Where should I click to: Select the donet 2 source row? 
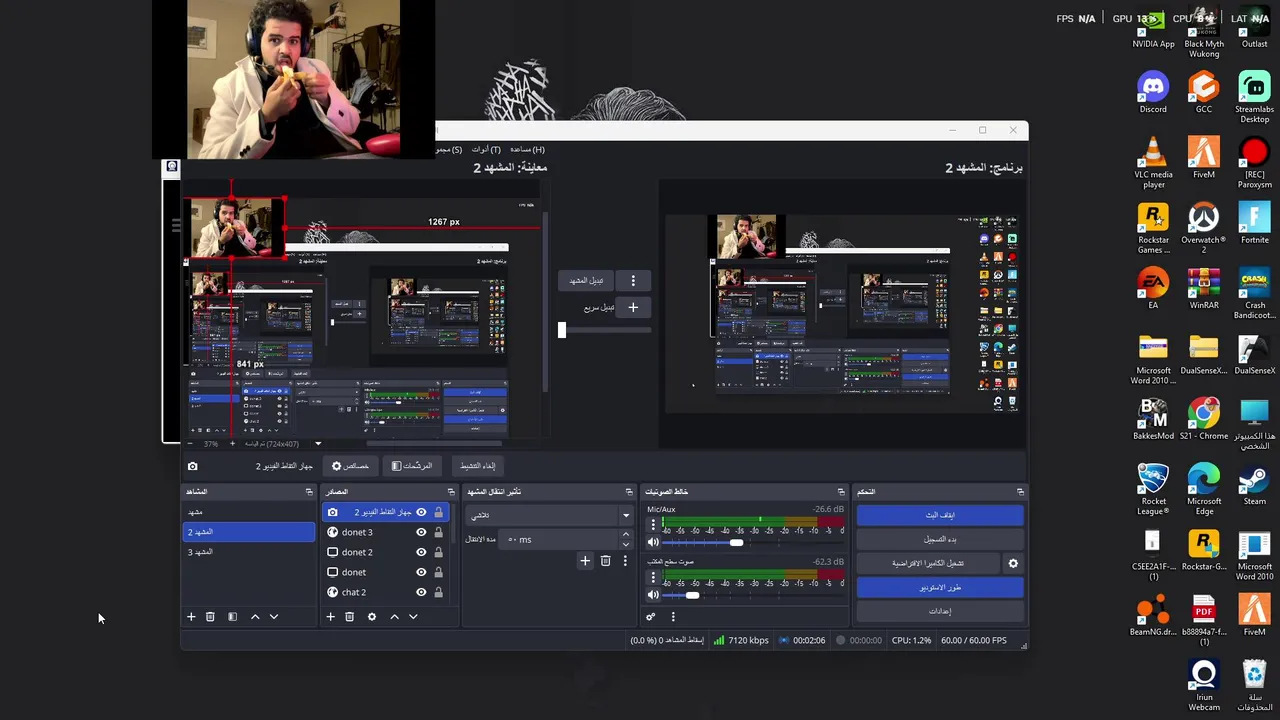(386, 552)
